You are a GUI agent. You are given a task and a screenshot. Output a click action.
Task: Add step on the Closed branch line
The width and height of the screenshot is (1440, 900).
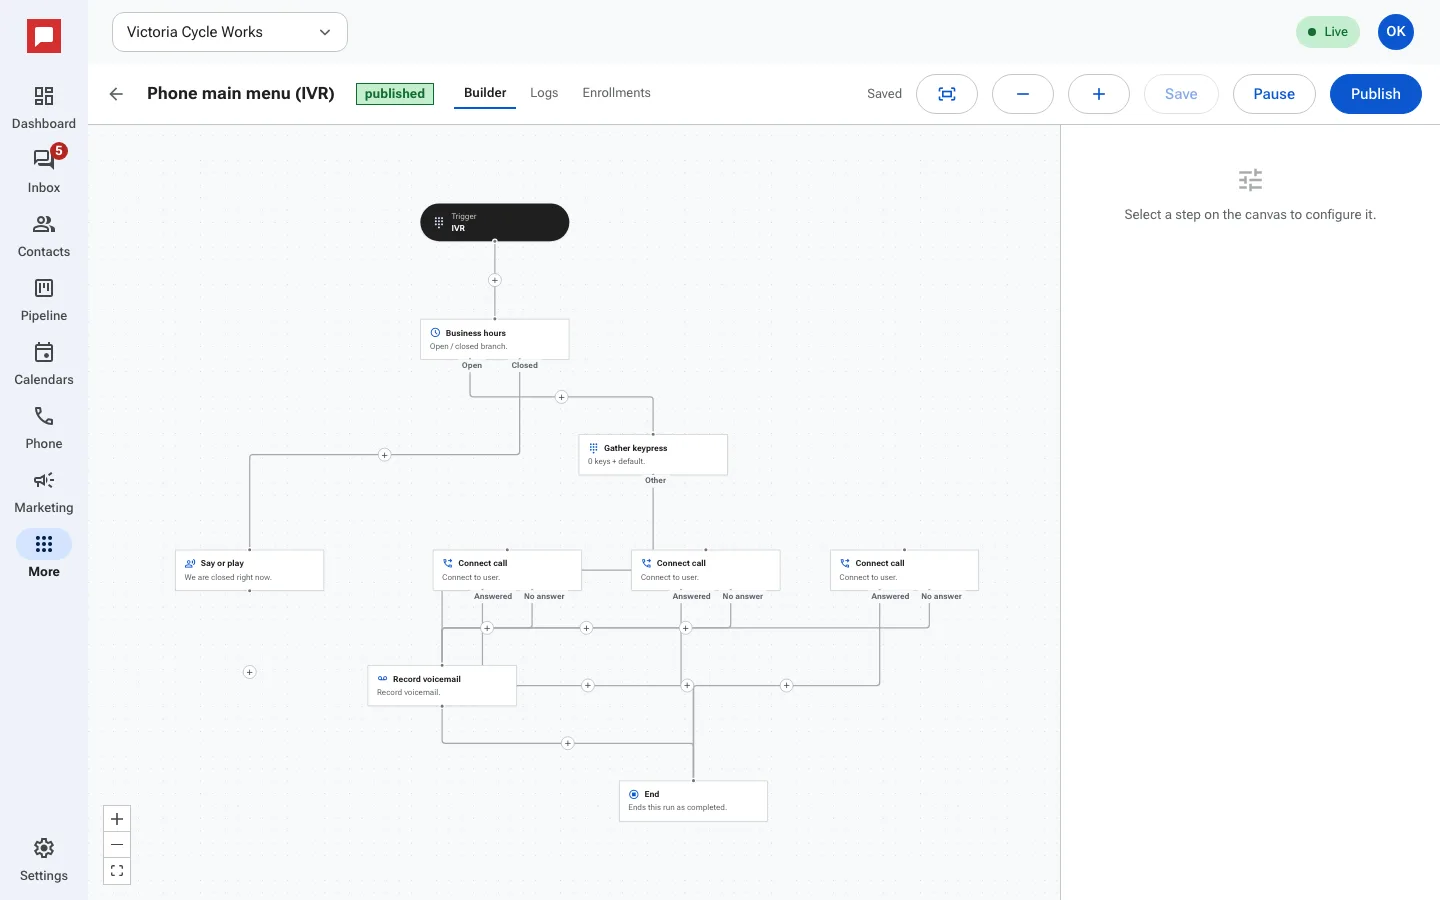[x=384, y=455]
